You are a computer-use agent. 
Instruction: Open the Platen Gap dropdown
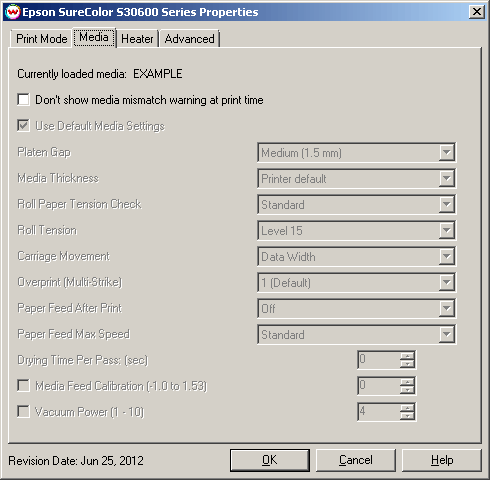356,153
